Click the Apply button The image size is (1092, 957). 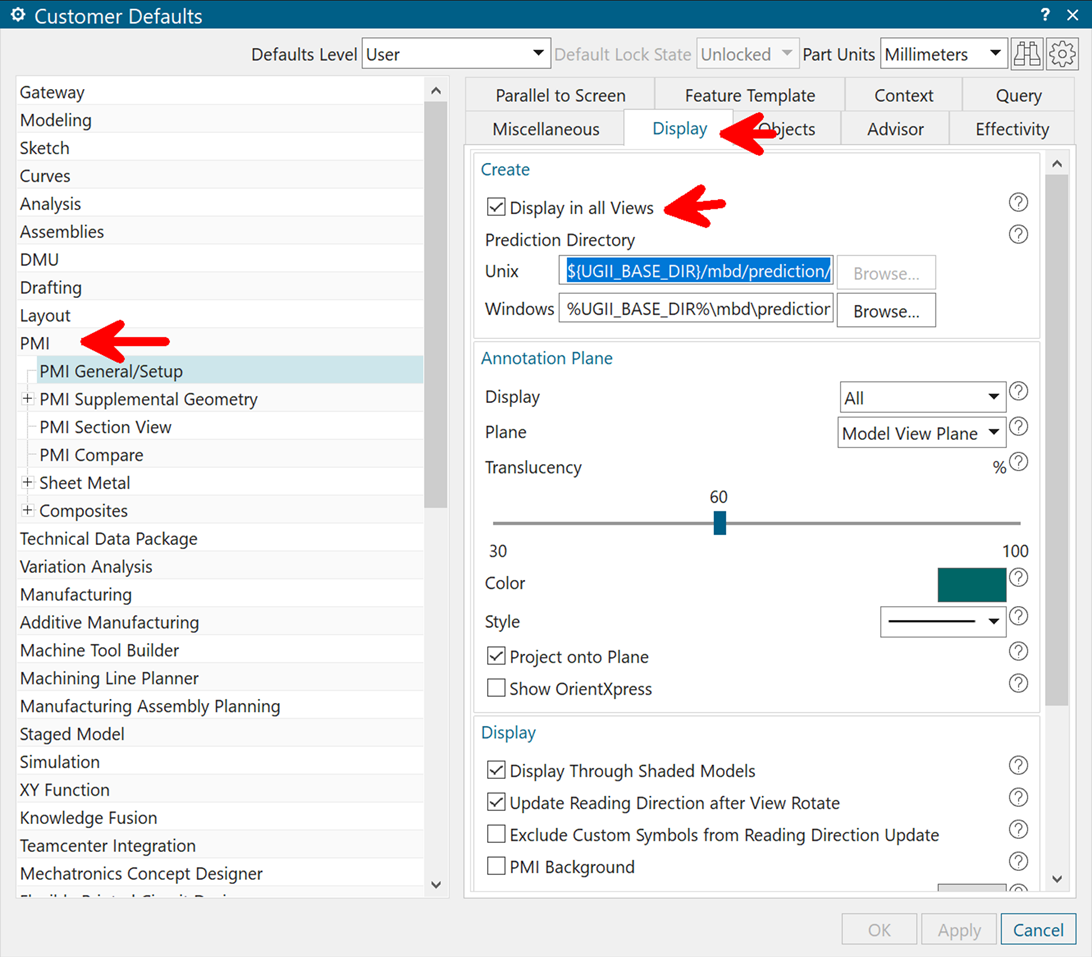pyautogui.click(x=958, y=929)
